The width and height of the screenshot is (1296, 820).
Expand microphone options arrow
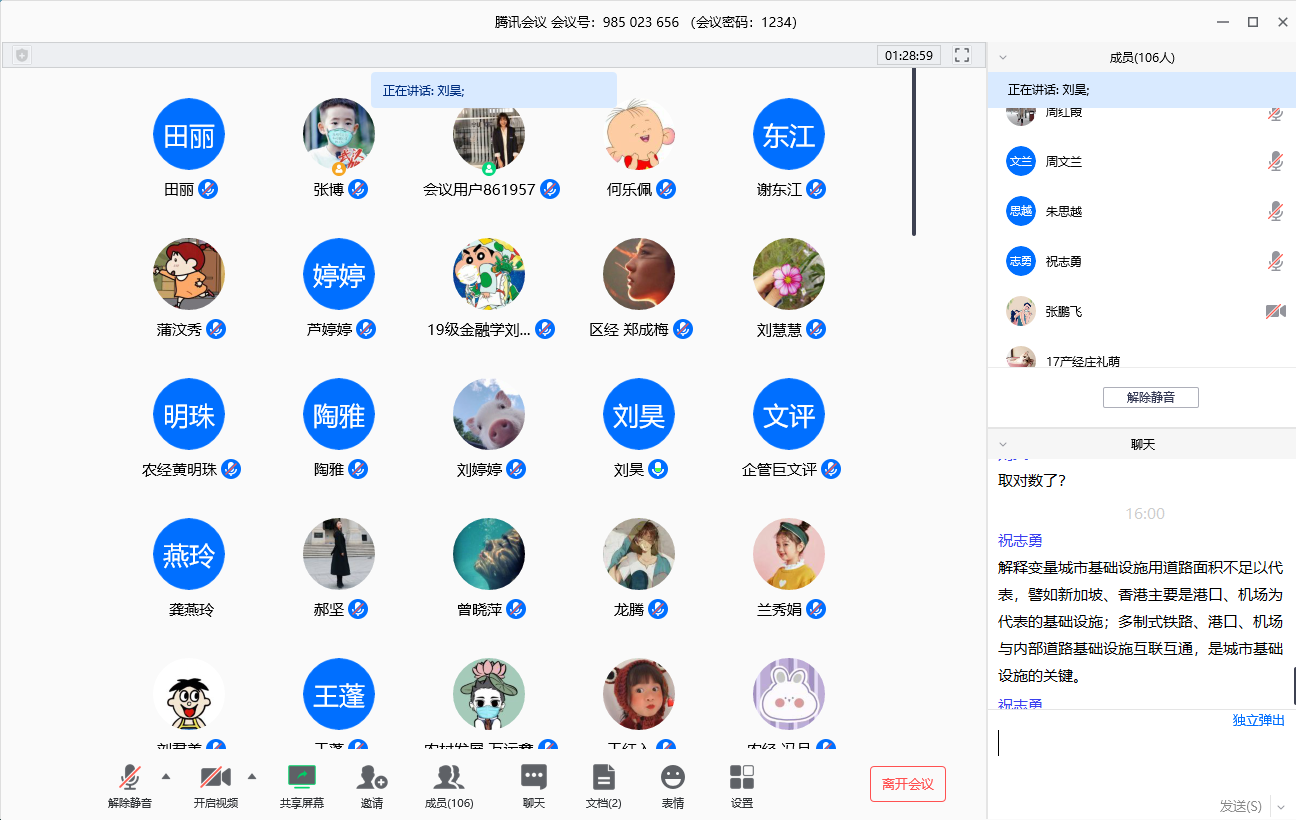tap(166, 775)
